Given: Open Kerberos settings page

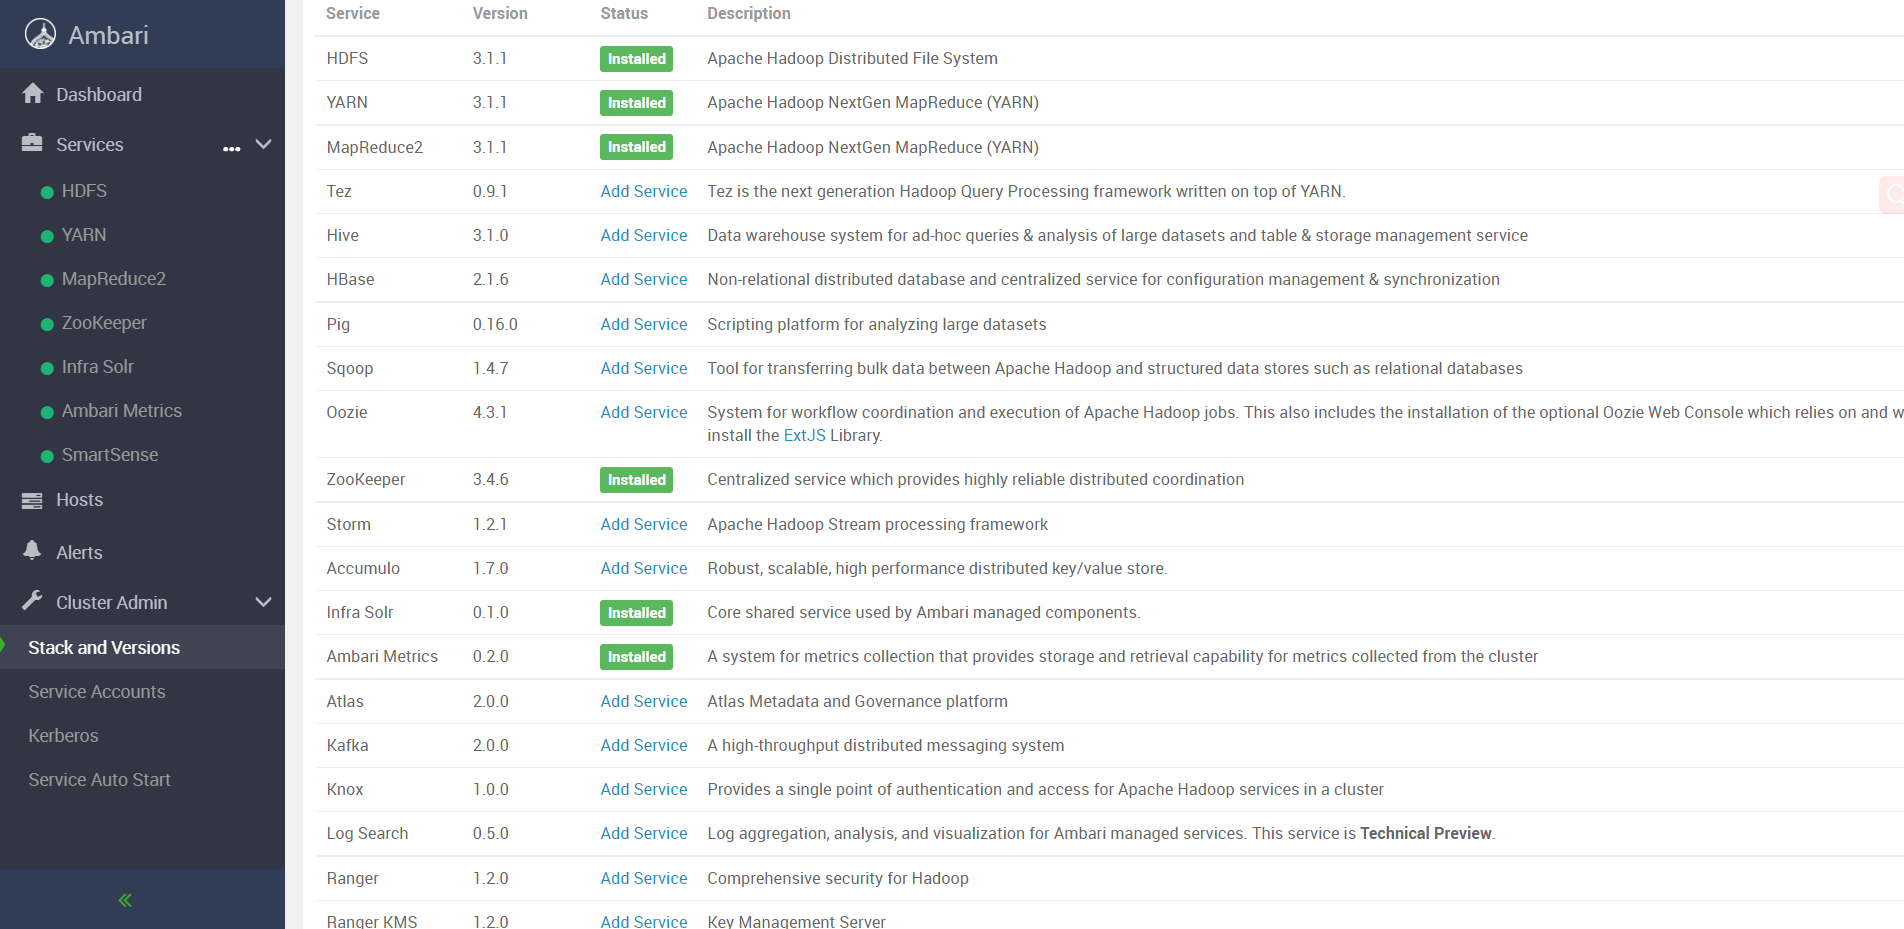Looking at the screenshot, I should (63, 735).
